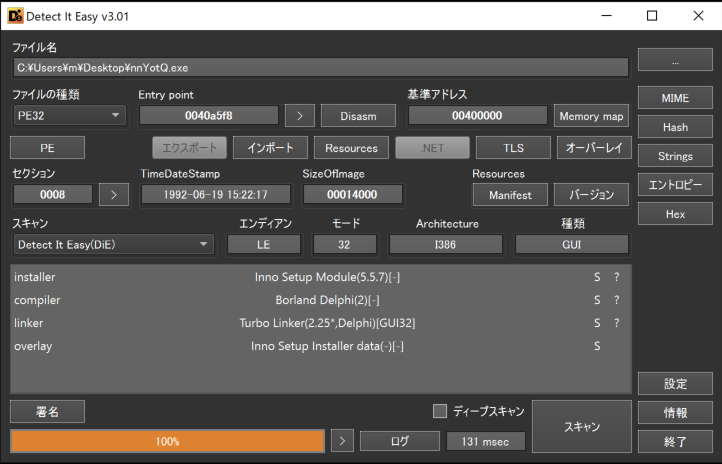The image size is (722, 464).
Task: Open the 設定 settings dialog
Action: (675, 383)
